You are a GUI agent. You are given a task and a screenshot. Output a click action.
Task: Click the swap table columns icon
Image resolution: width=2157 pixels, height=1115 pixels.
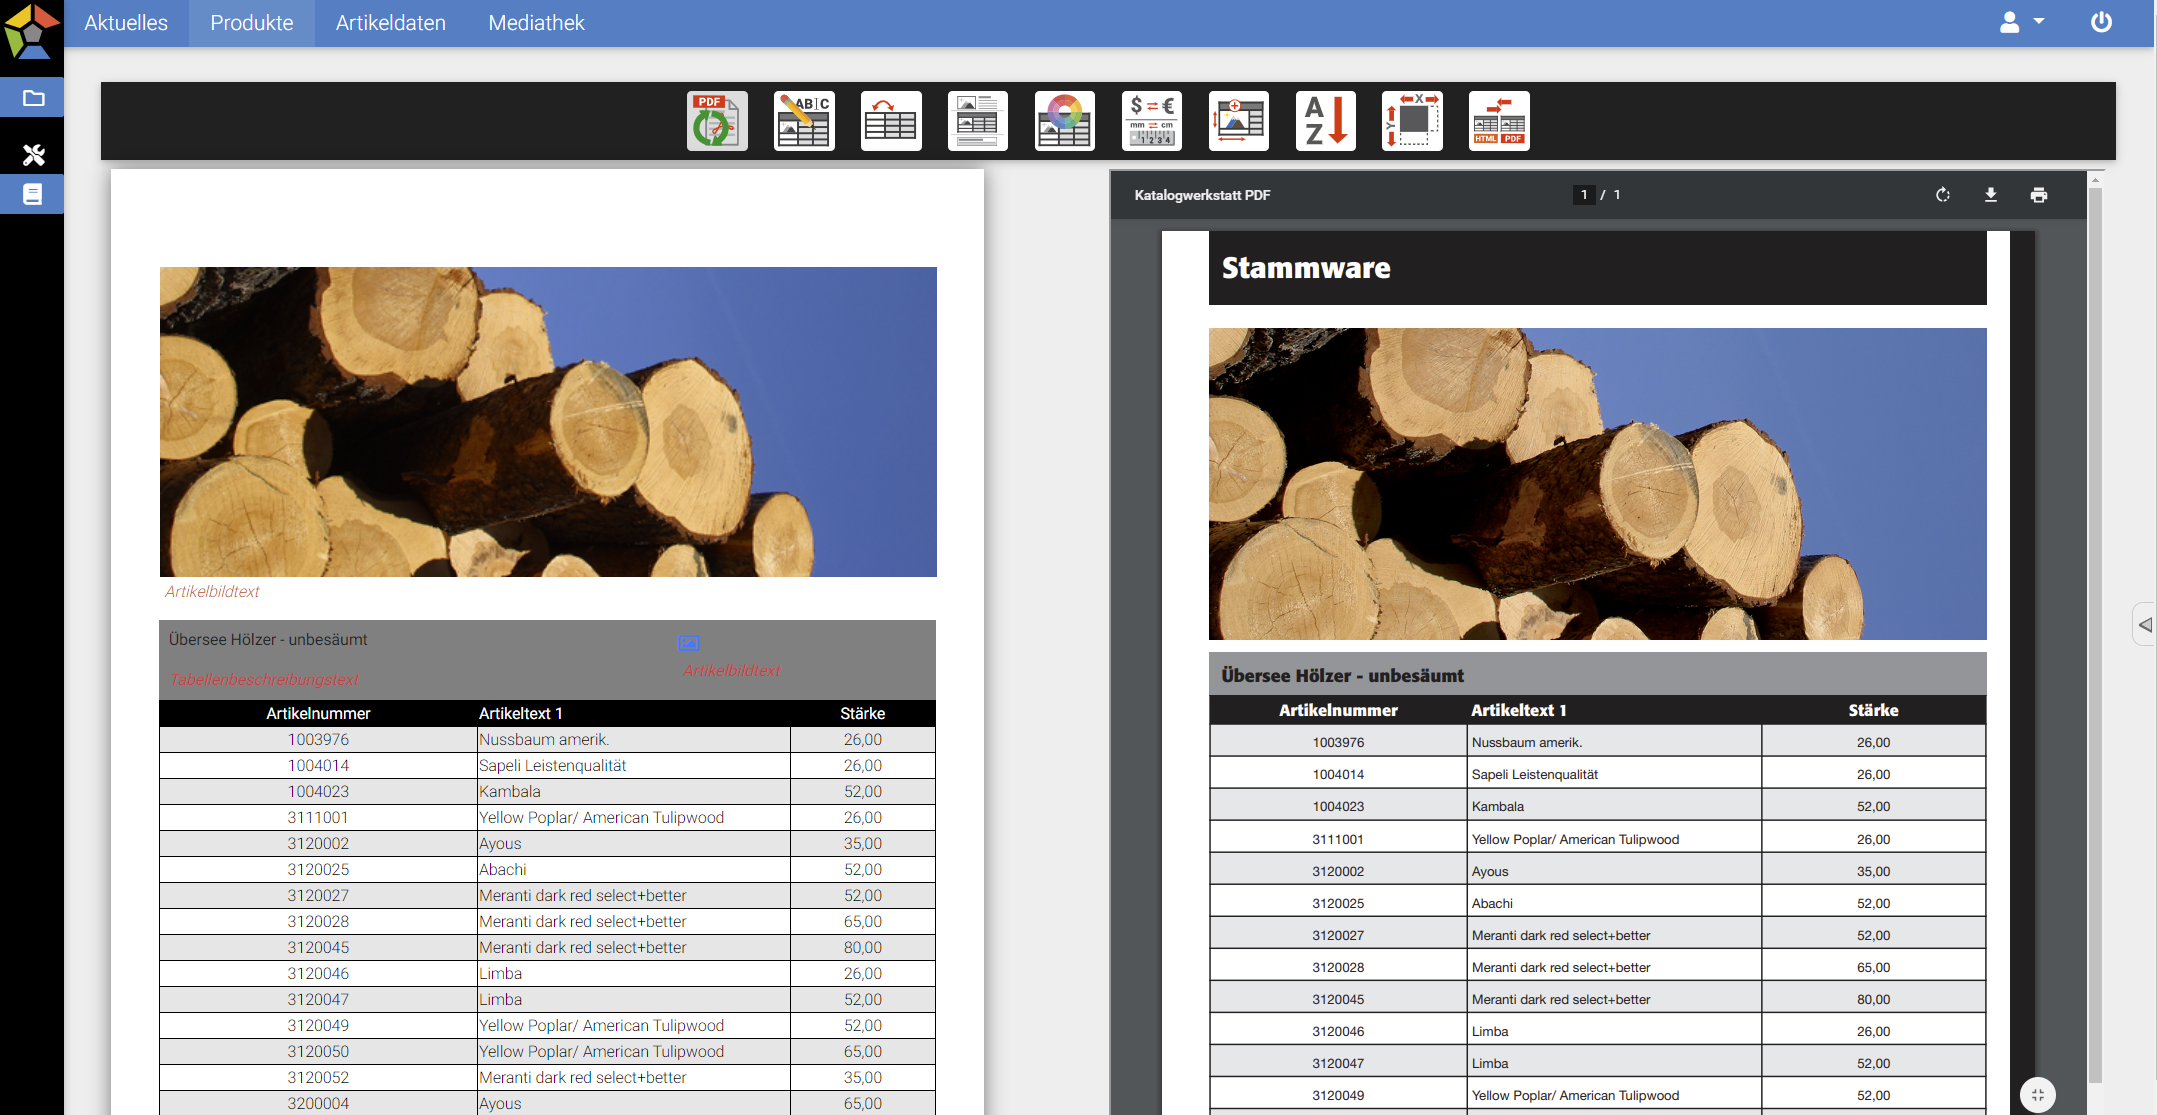click(x=891, y=121)
